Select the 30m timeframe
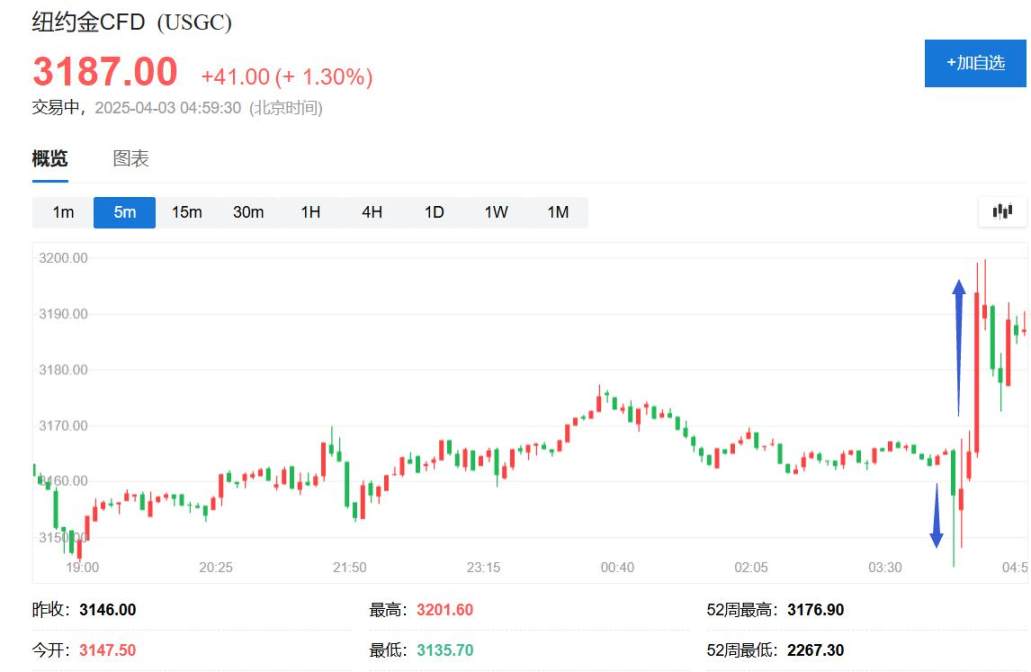The width and height of the screenshot is (1031, 672). pyautogui.click(x=248, y=211)
